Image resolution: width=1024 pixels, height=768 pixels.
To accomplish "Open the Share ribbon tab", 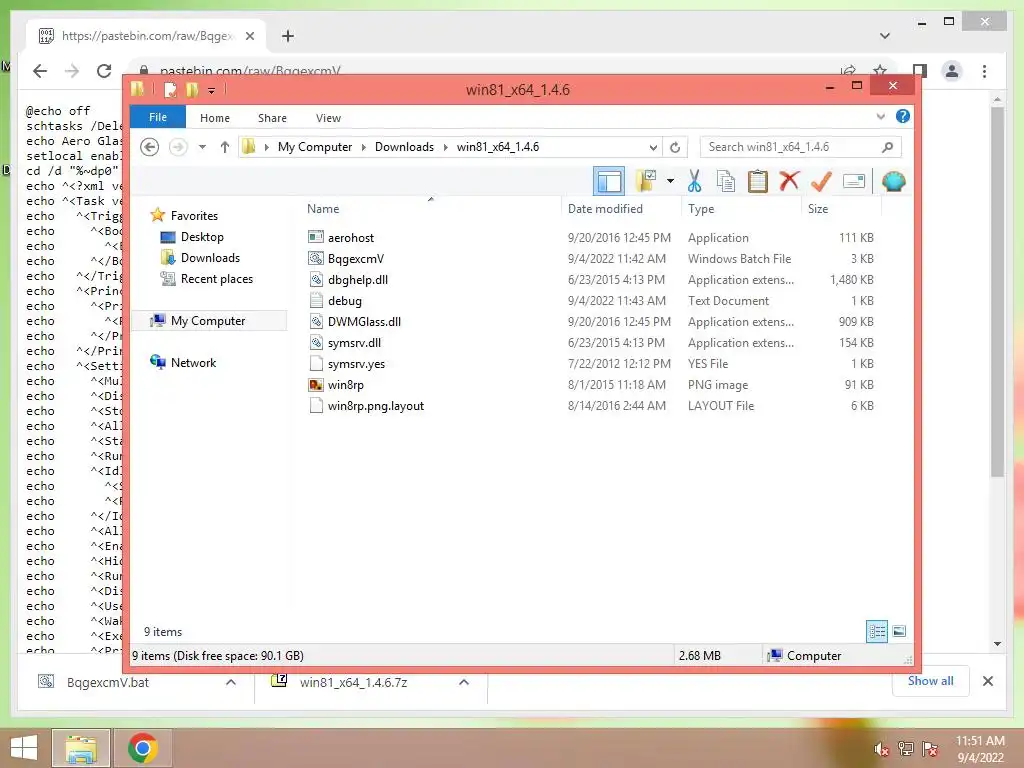I will coord(272,118).
